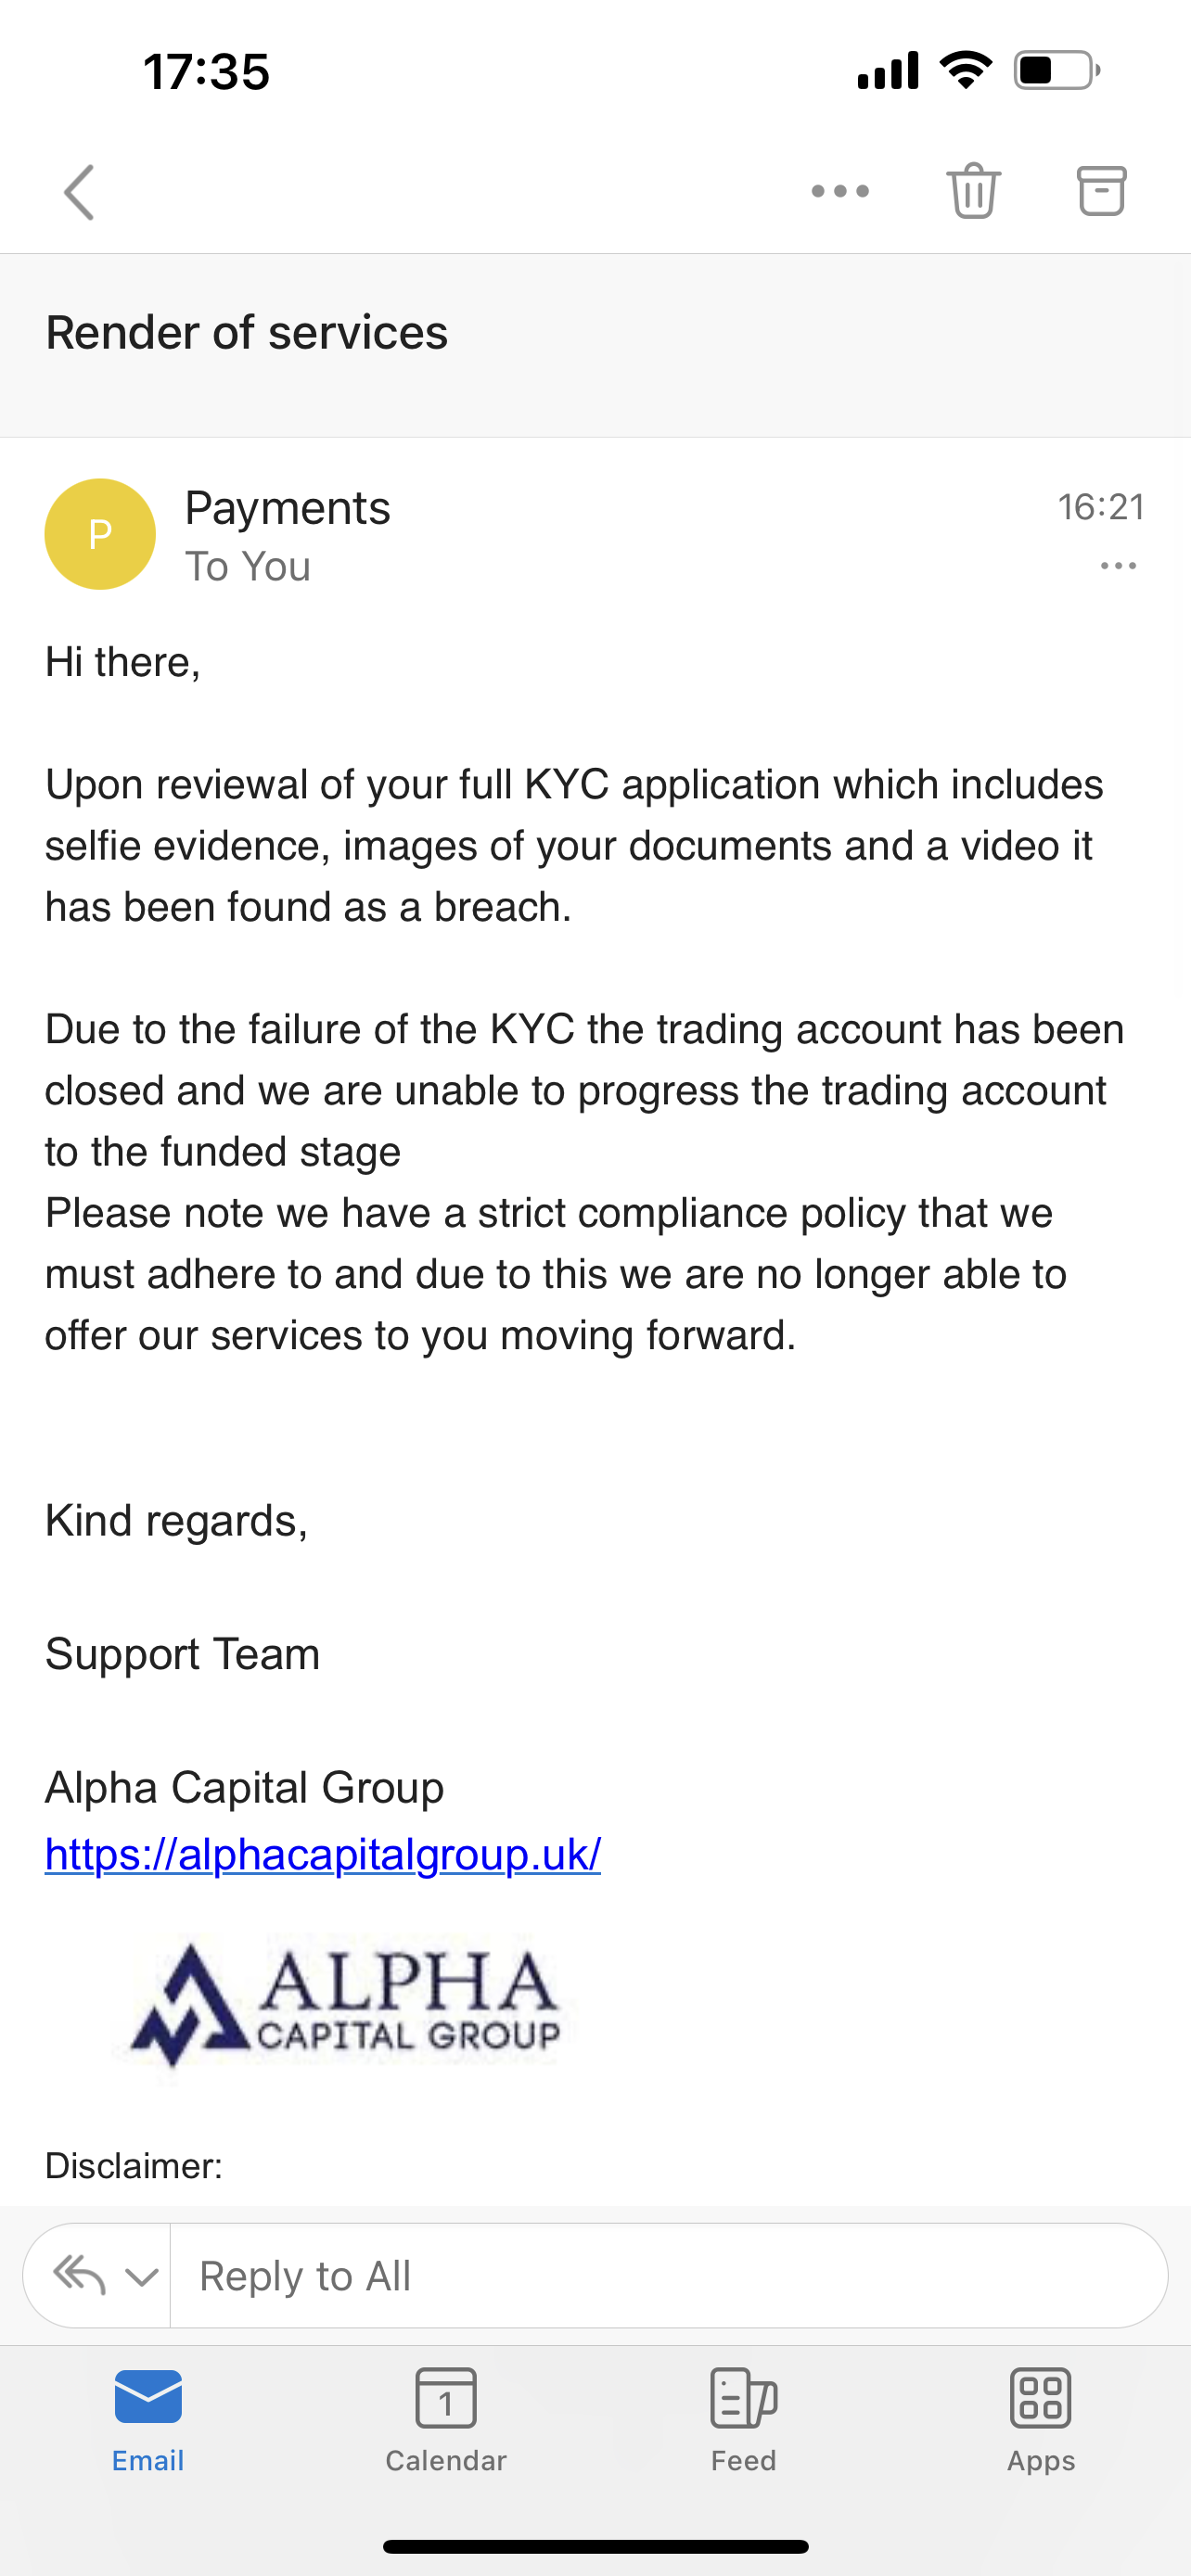Open the alphacapitalgroup.uk link
This screenshot has width=1191, height=2576.
[323, 1854]
